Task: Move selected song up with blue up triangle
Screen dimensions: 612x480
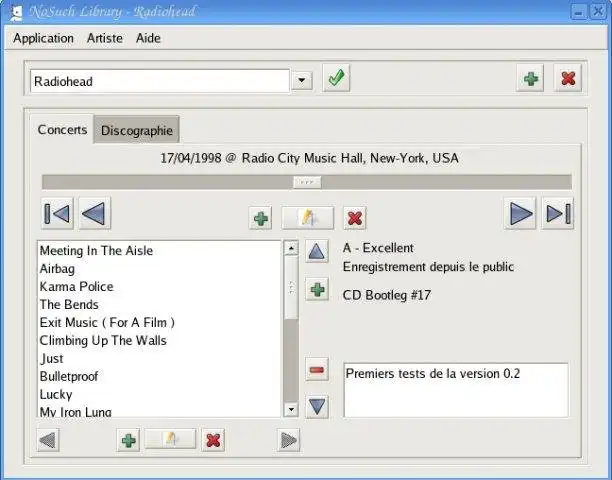Action: (x=317, y=251)
